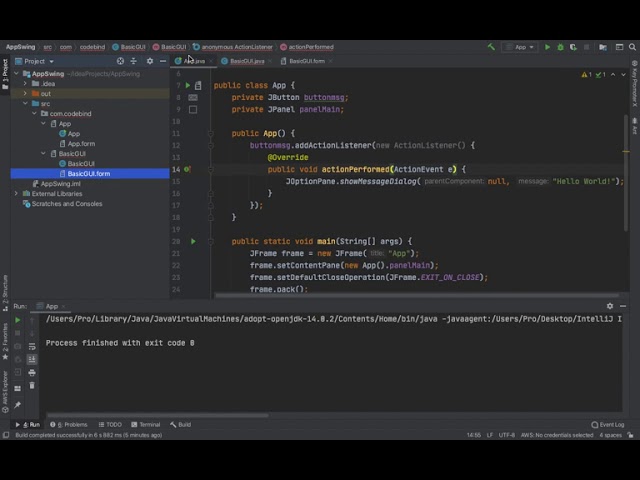This screenshot has width=640, height=480.
Task: Select BasicGUI.form in project tree
Action: tap(90, 173)
